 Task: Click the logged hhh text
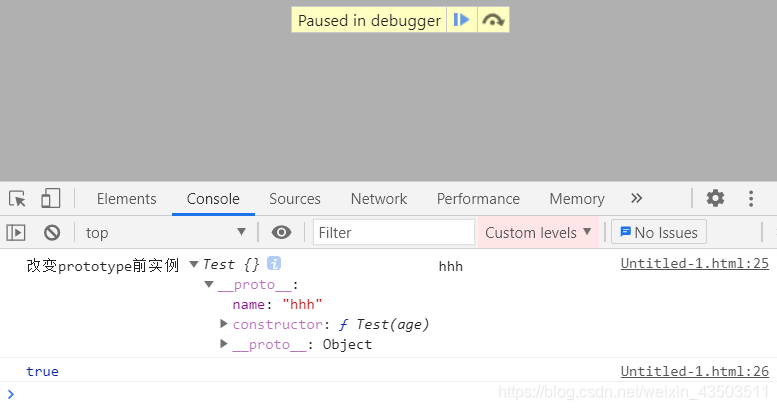450,267
